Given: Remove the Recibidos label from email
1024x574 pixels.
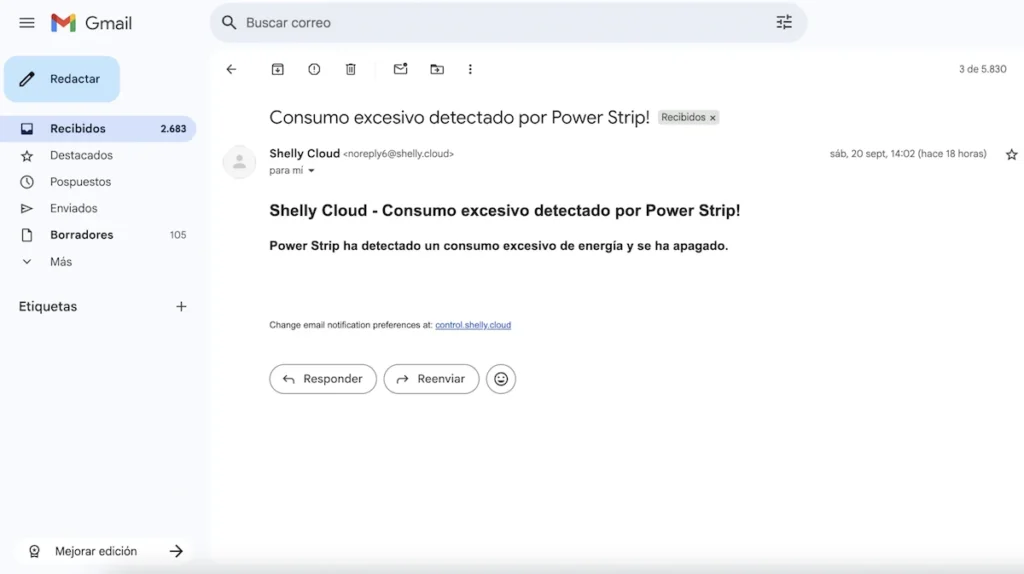Looking at the screenshot, I should coord(713,118).
